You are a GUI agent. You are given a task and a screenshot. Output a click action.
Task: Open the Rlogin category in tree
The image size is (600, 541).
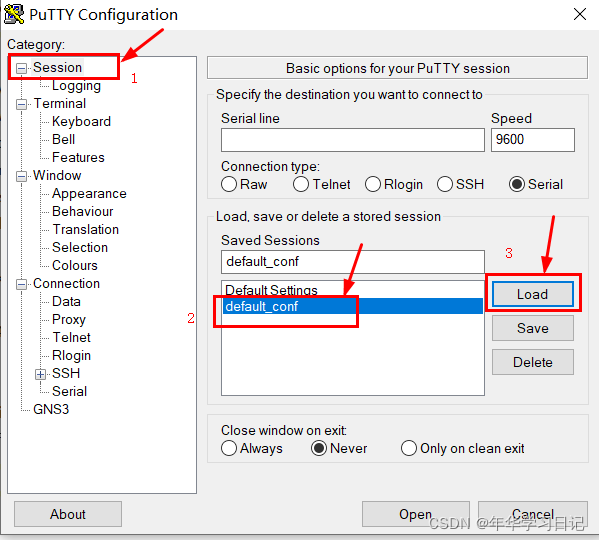coord(72,355)
